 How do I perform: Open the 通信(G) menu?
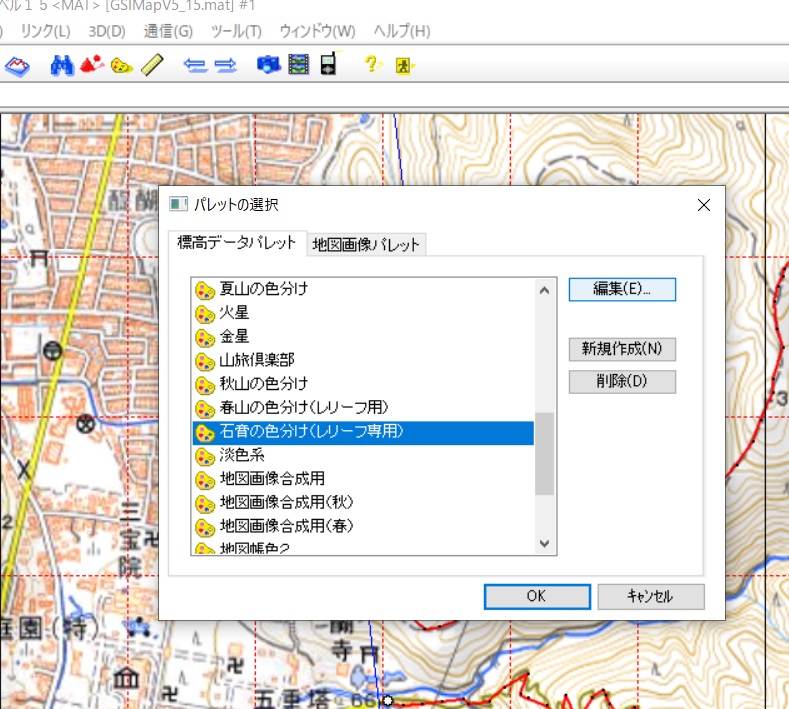(168, 31)
